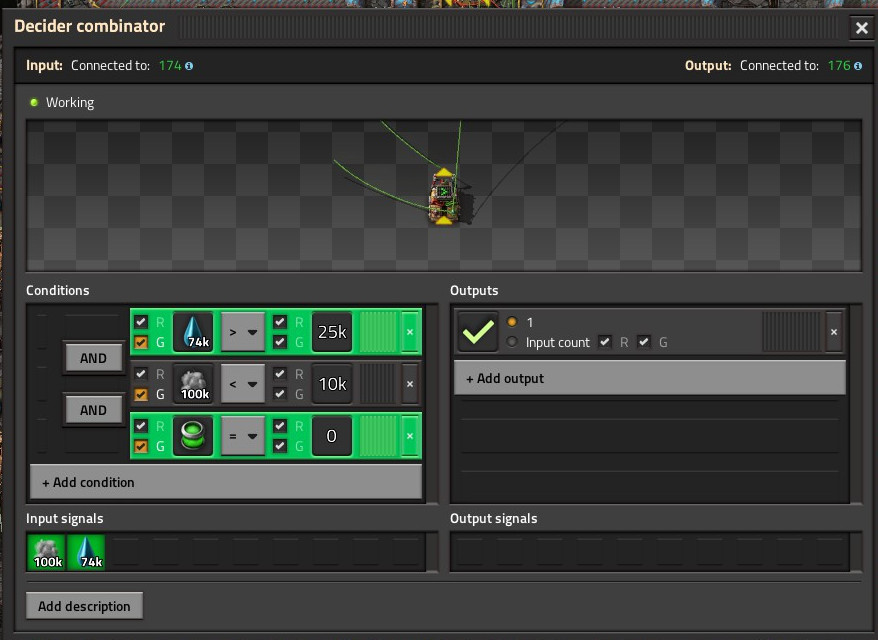Select the output constant 1 radio button
The image size is (878, 640).
[x=511, y=322]
